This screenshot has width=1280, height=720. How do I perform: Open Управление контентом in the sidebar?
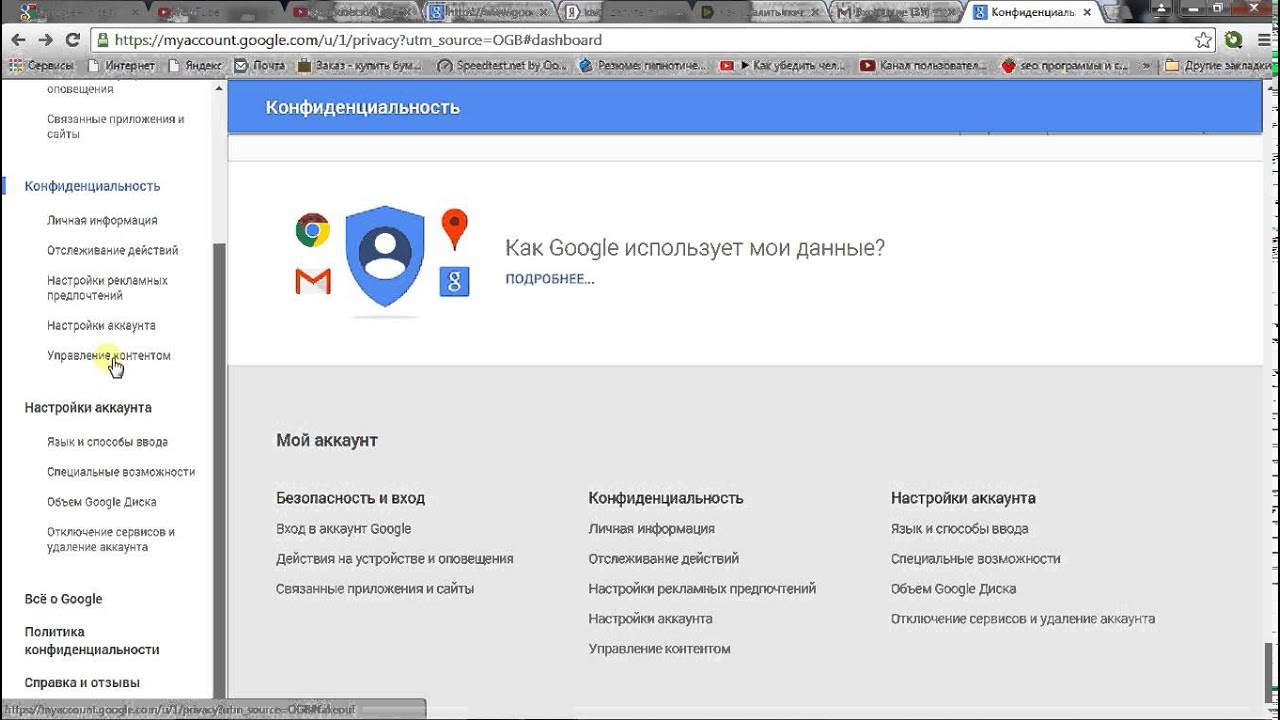click(x=109, y=355)
